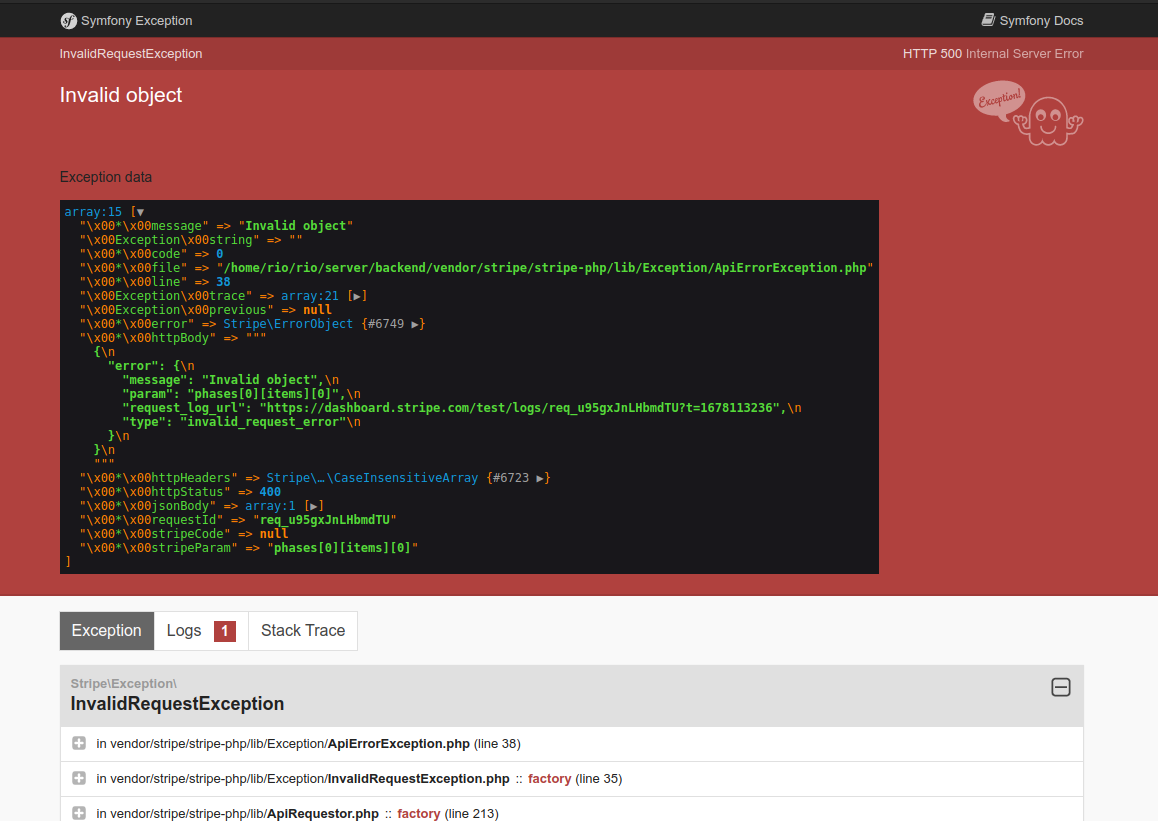Click the requestId value req_u95gxJnLHbmdTU

[324, 521]
